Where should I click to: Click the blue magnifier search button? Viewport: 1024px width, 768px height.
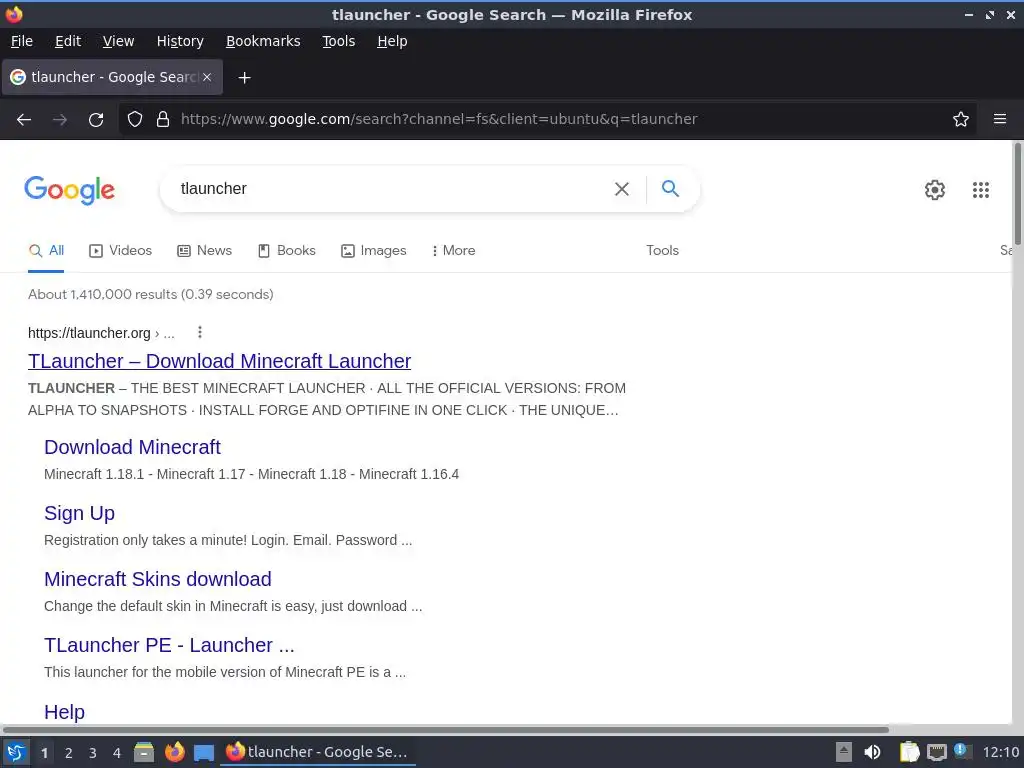click(x=670, y=188)
